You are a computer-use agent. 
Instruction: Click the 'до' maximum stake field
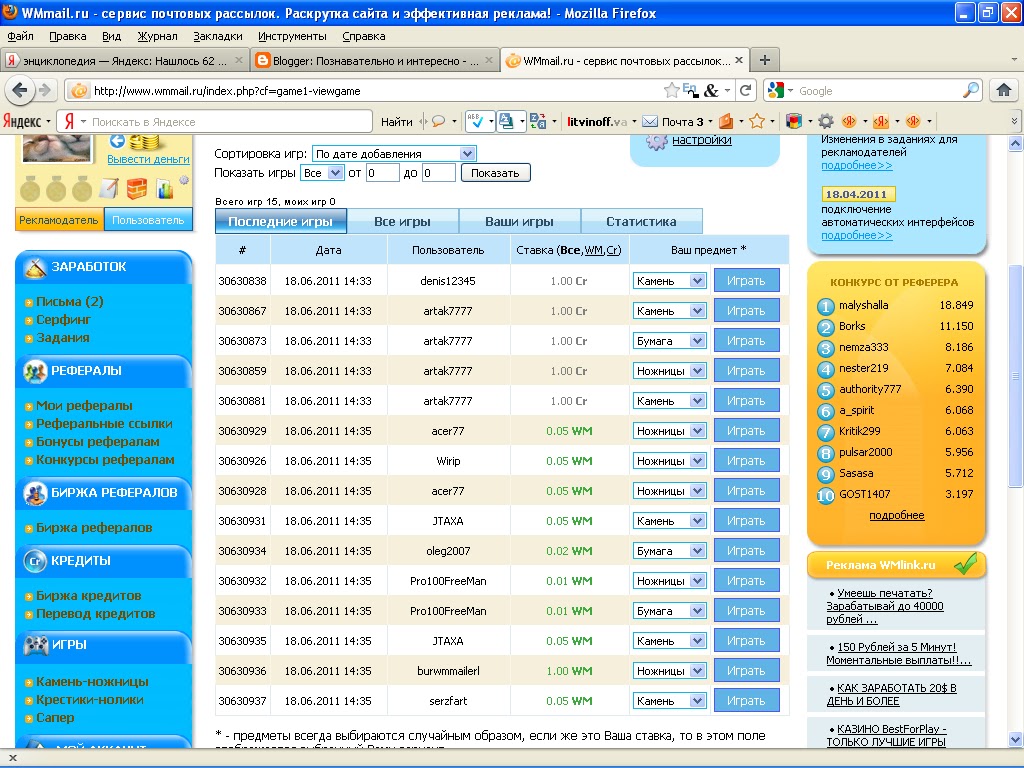[x=438, y=173]
